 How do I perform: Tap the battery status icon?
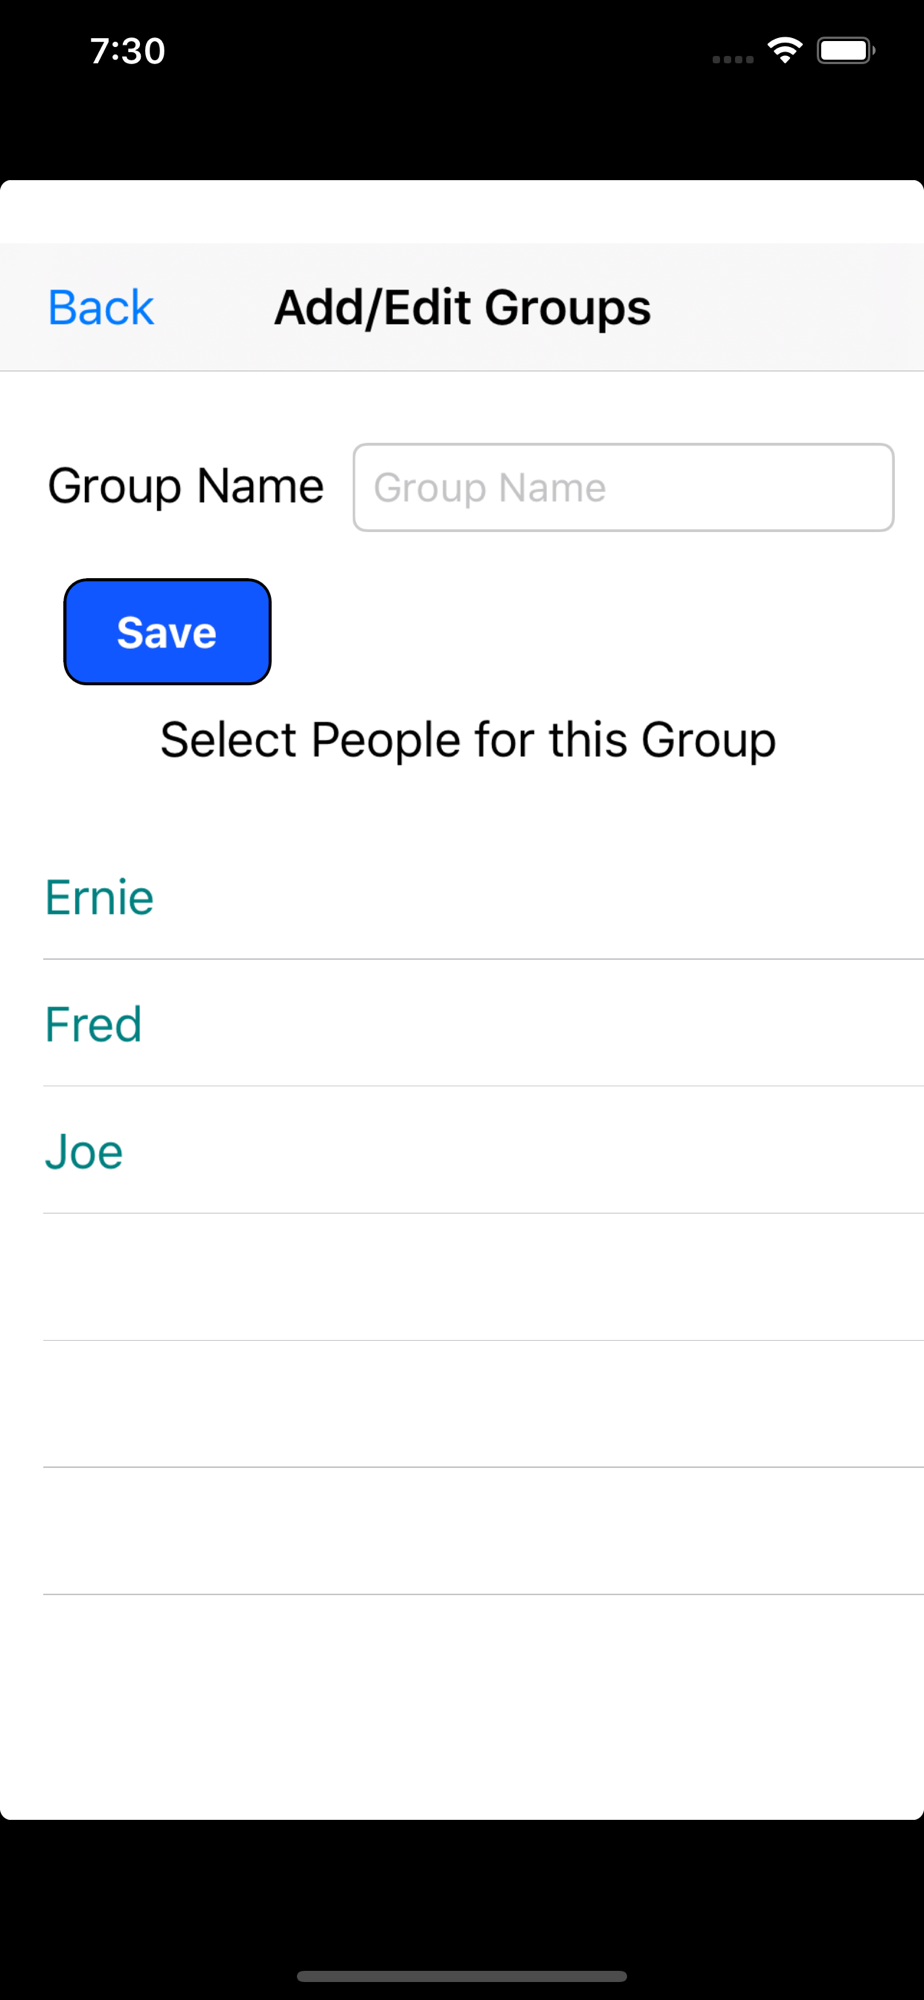coord(845,50)
